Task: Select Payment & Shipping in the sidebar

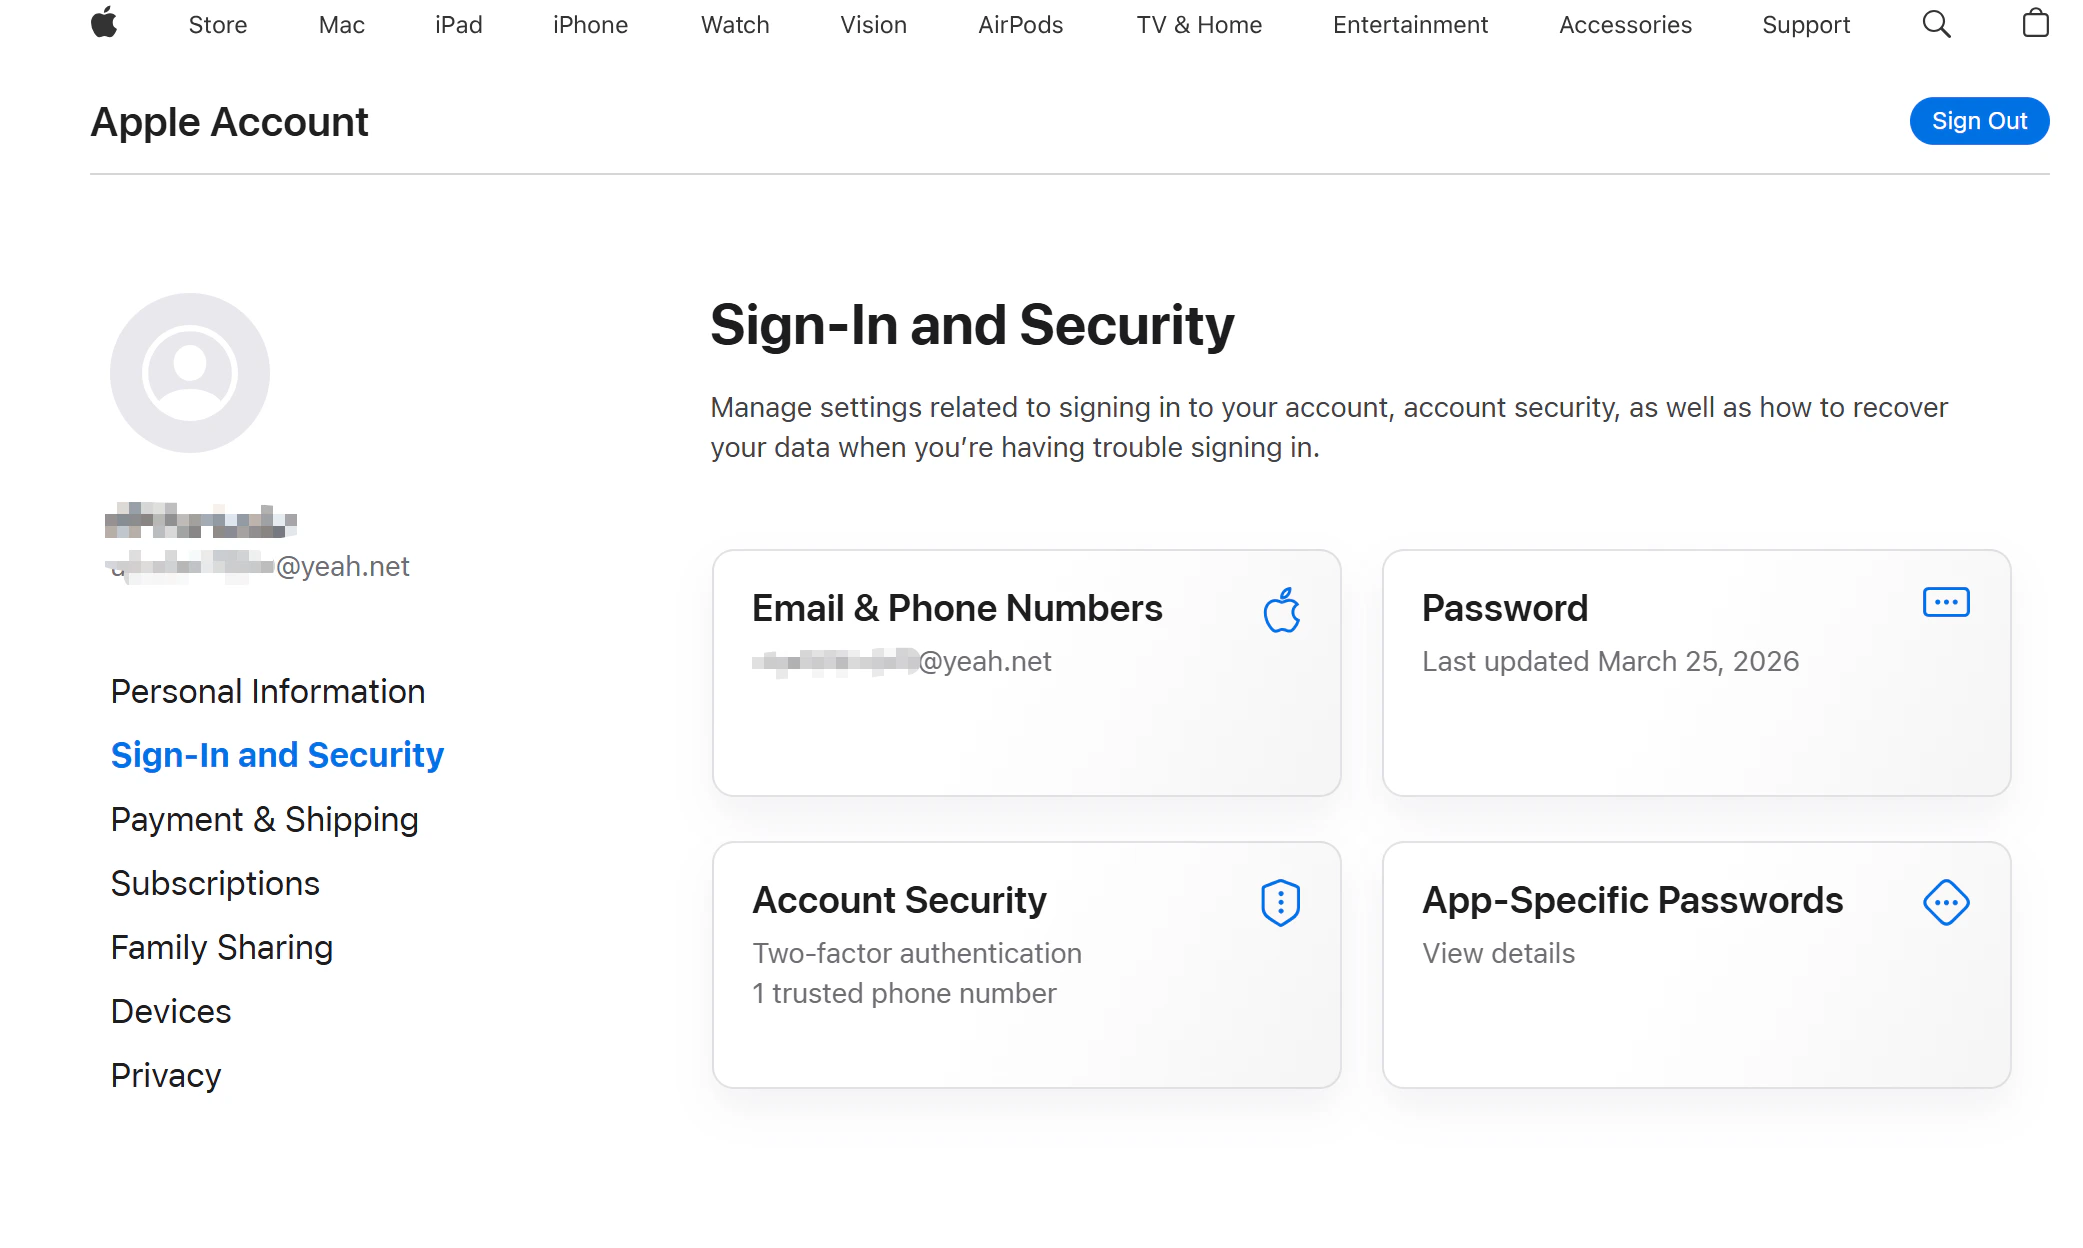Action: 265,819
